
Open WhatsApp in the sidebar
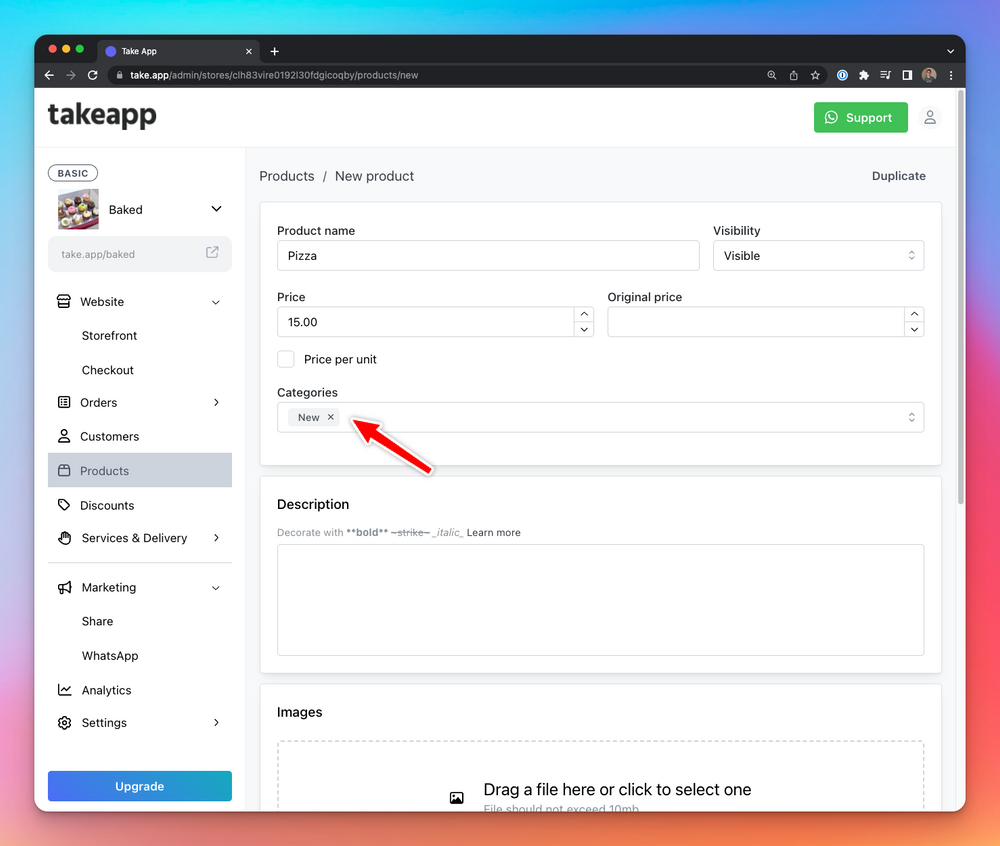tap(110, 656)
